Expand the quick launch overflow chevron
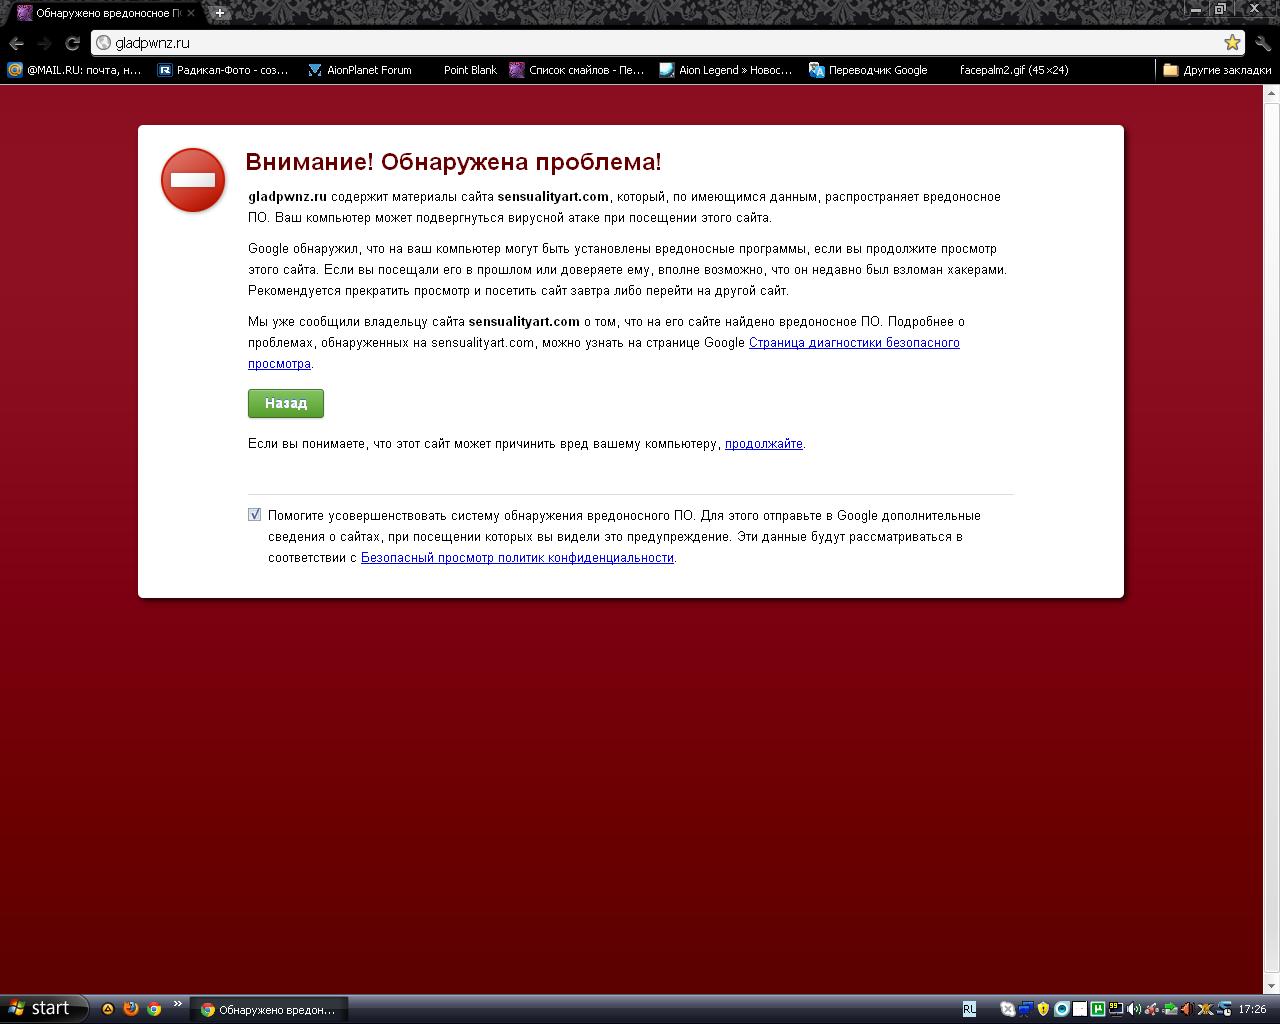 point(178,1004)
